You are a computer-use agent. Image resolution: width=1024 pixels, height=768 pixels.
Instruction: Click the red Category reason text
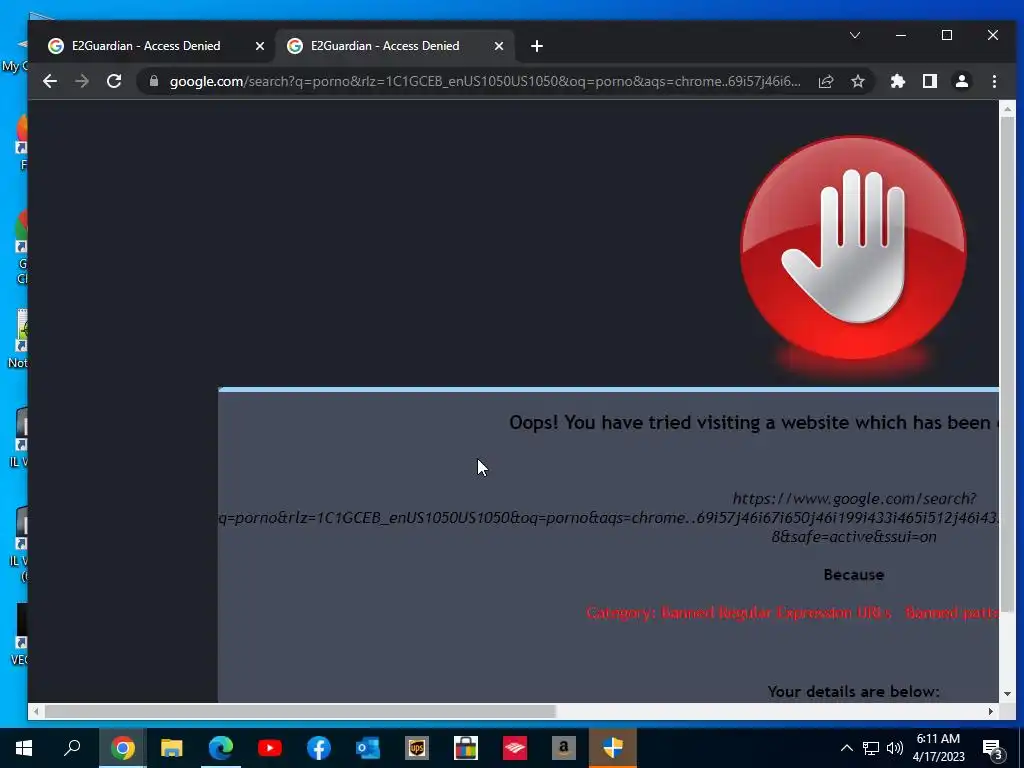[x=792, y=613]
